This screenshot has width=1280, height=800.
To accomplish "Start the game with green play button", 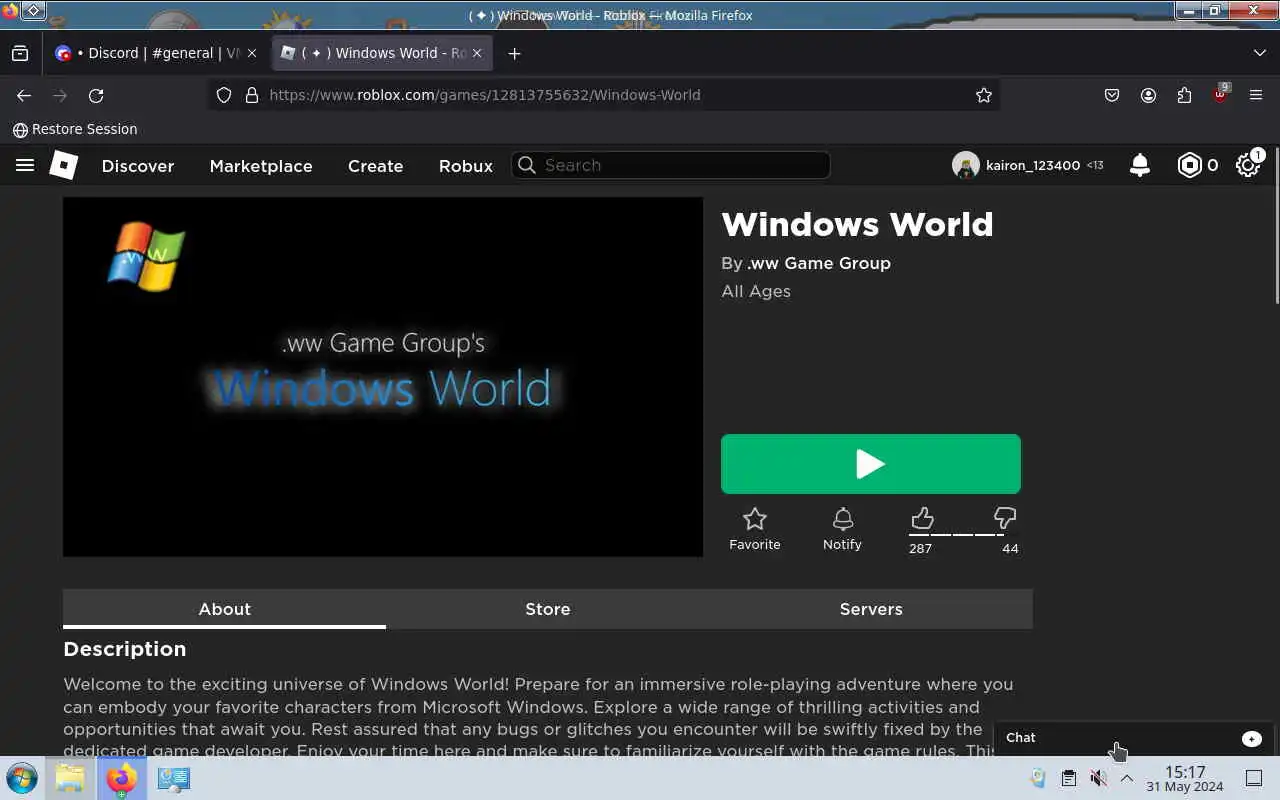I will [871, 464].
